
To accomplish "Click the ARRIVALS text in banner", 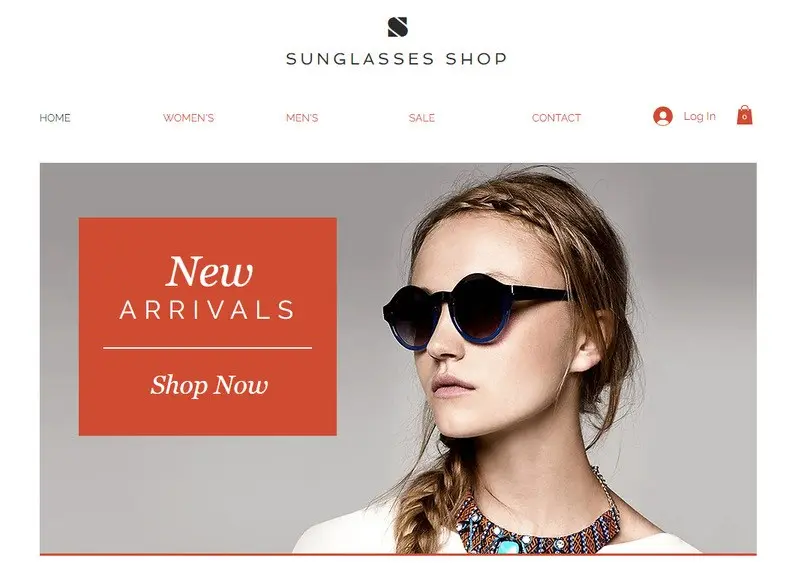I will tap(207, 310).
